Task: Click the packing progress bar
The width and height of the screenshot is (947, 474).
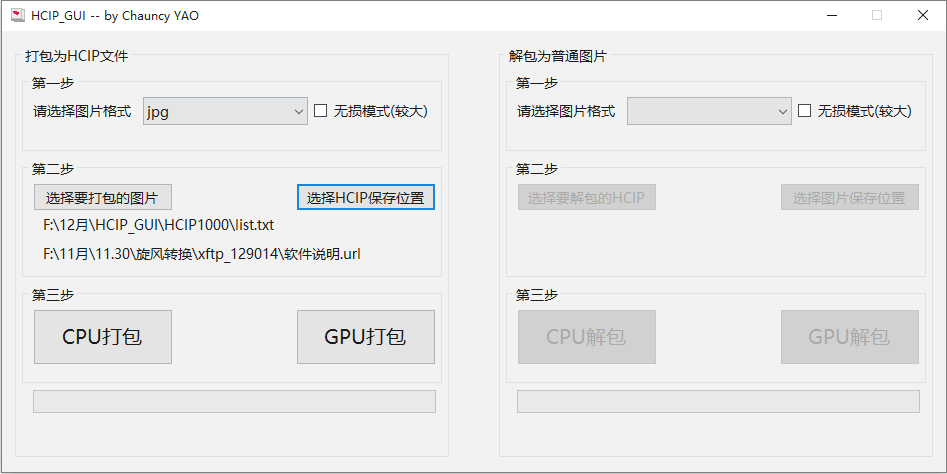Action: coord(235,401)
